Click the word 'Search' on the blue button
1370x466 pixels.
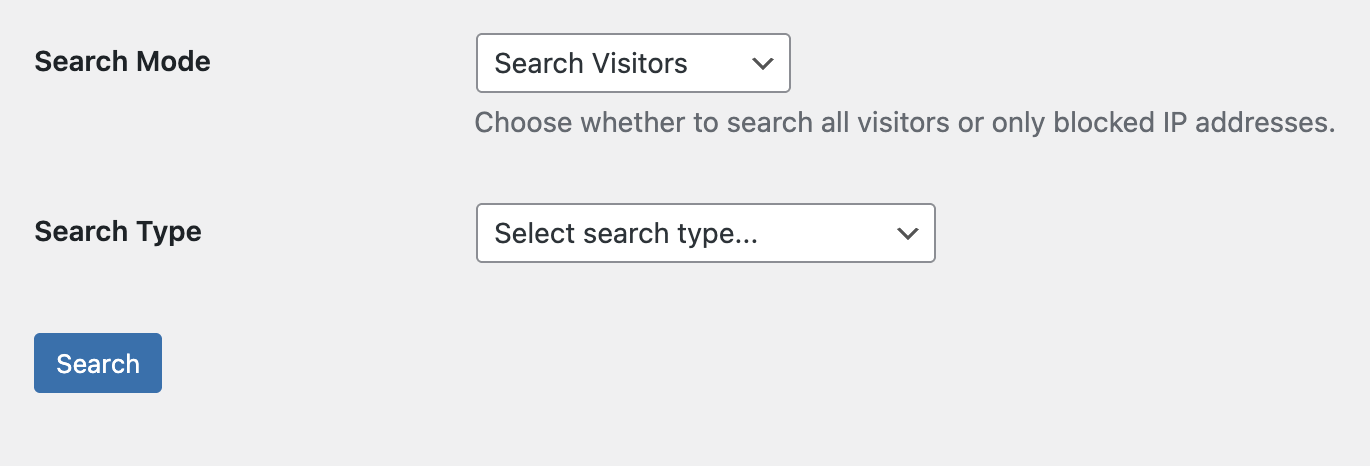98,364
